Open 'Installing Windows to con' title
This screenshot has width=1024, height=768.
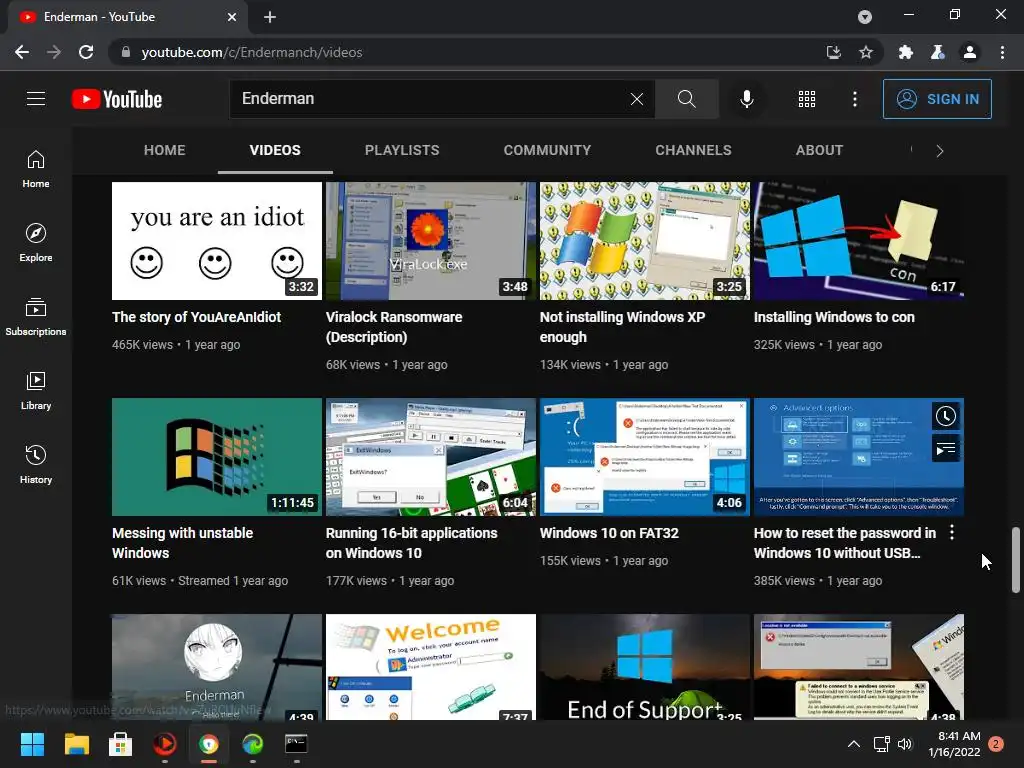point(834,317)
